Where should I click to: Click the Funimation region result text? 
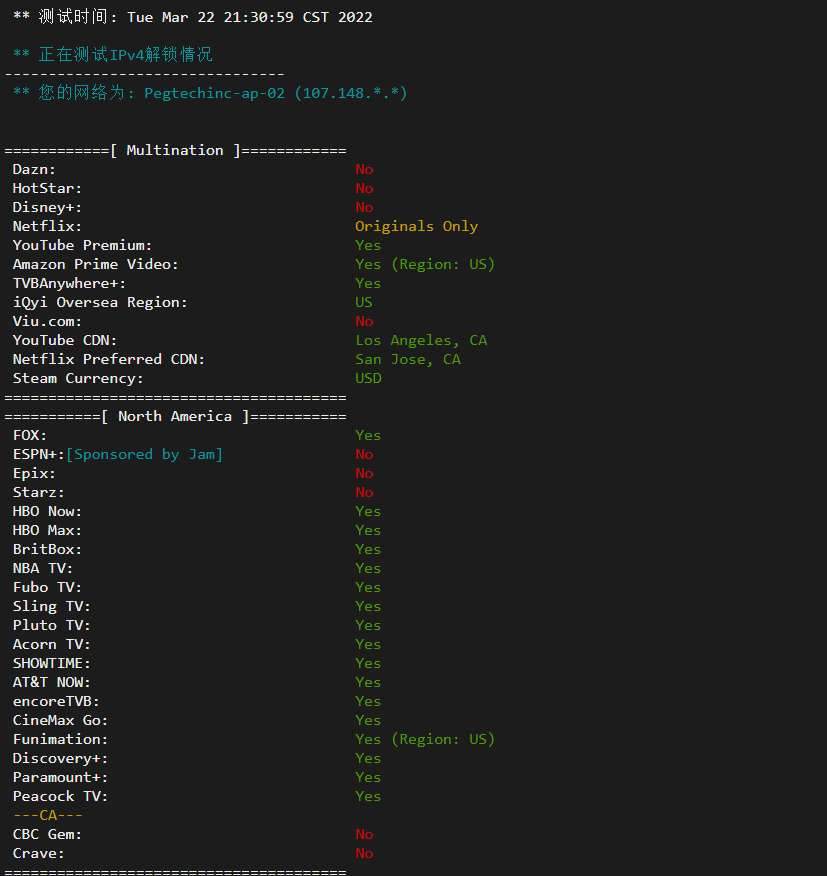tap(425, 739)
